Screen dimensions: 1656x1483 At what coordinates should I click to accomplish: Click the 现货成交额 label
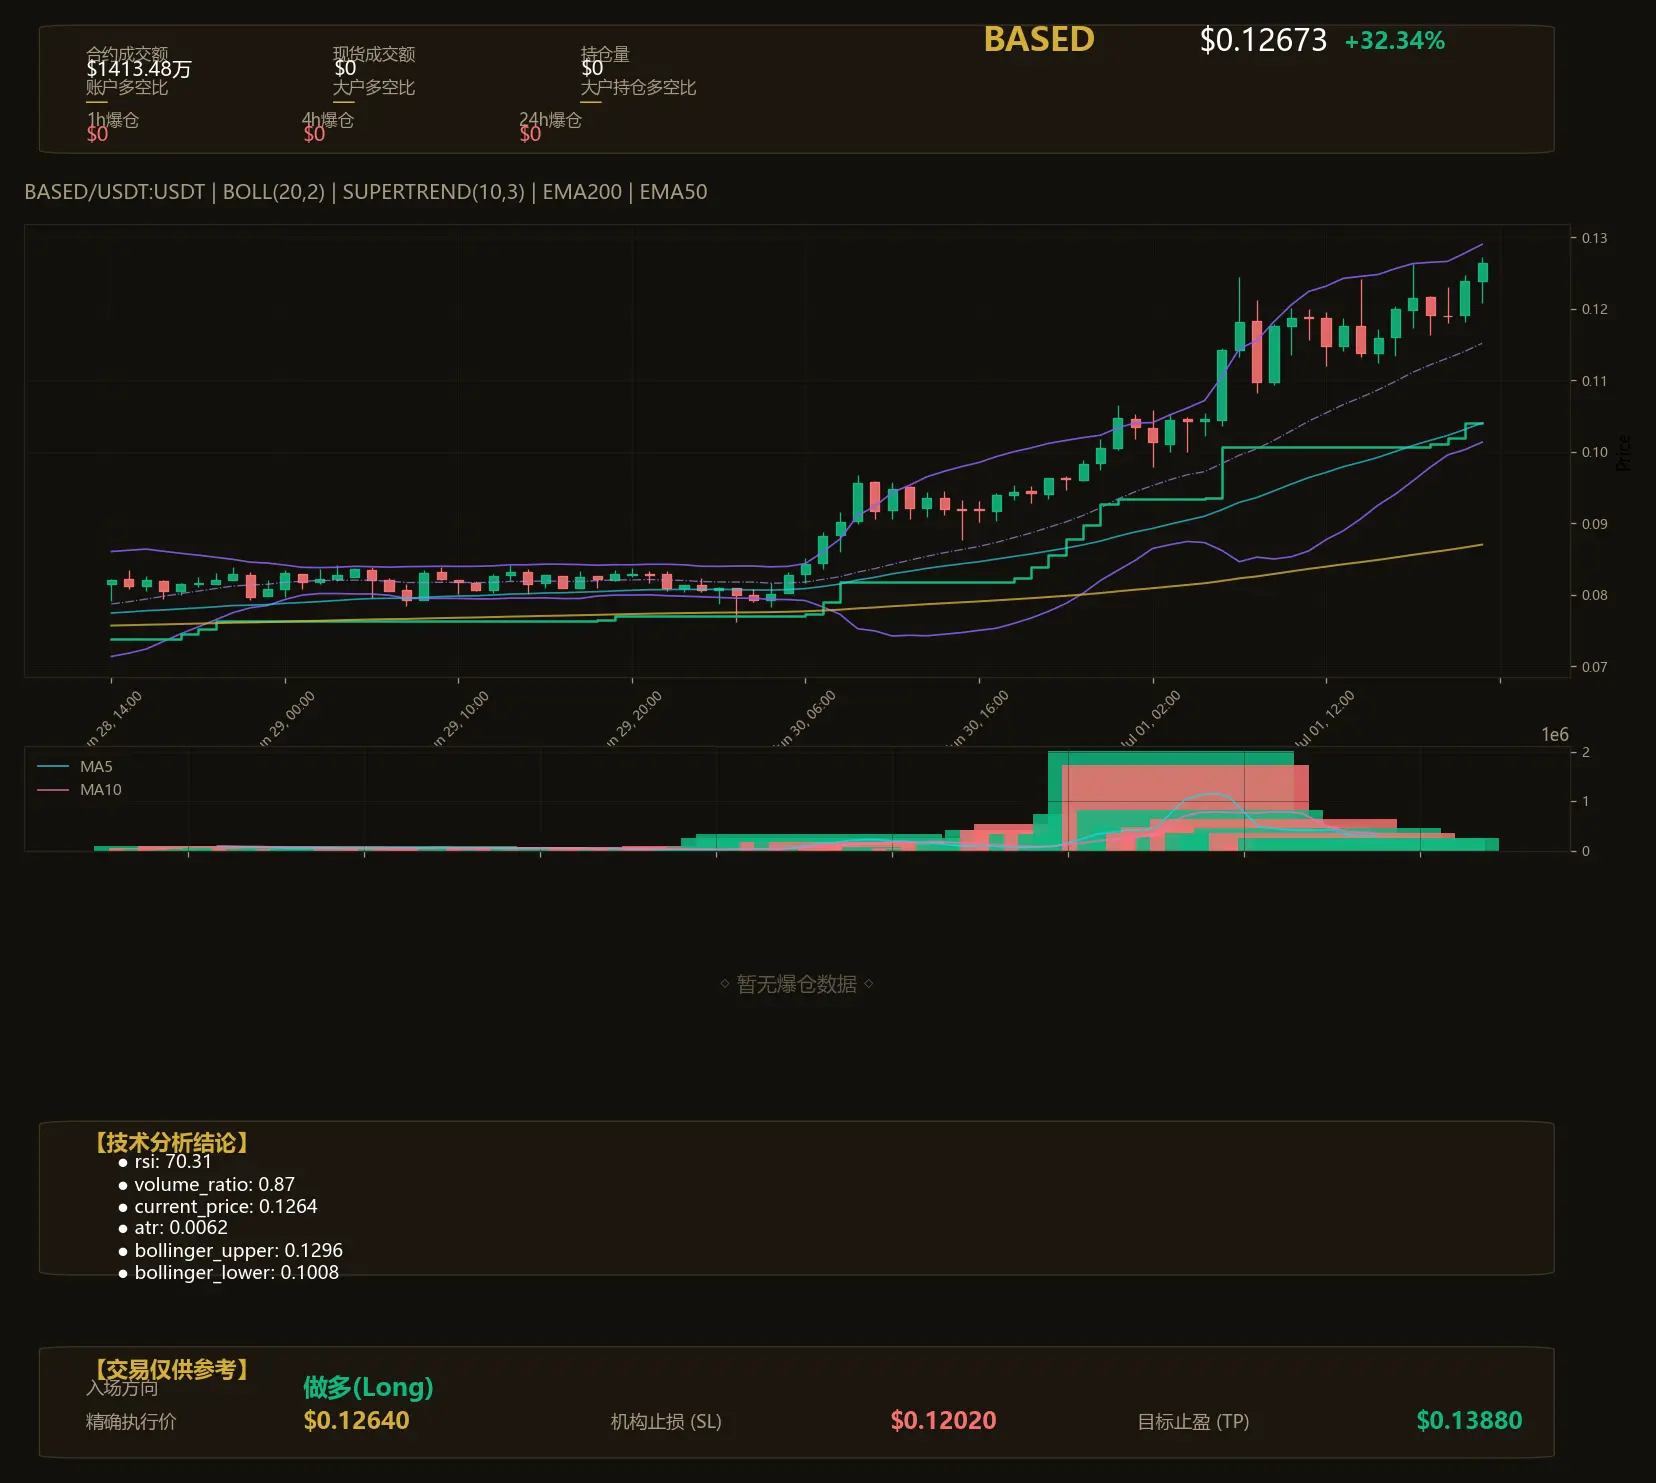374,54
